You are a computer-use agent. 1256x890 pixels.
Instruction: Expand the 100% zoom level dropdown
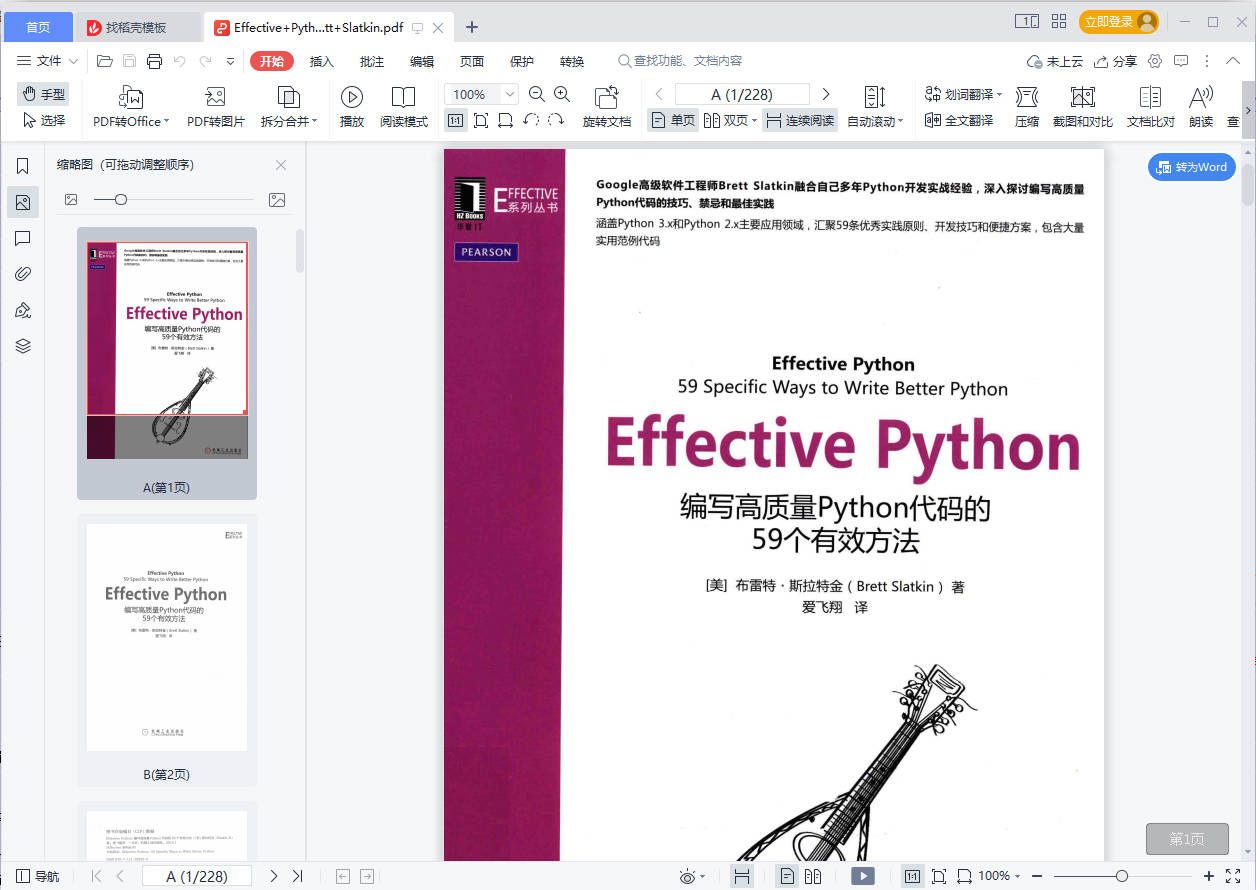pyautogui.click(x=509, y=95)
